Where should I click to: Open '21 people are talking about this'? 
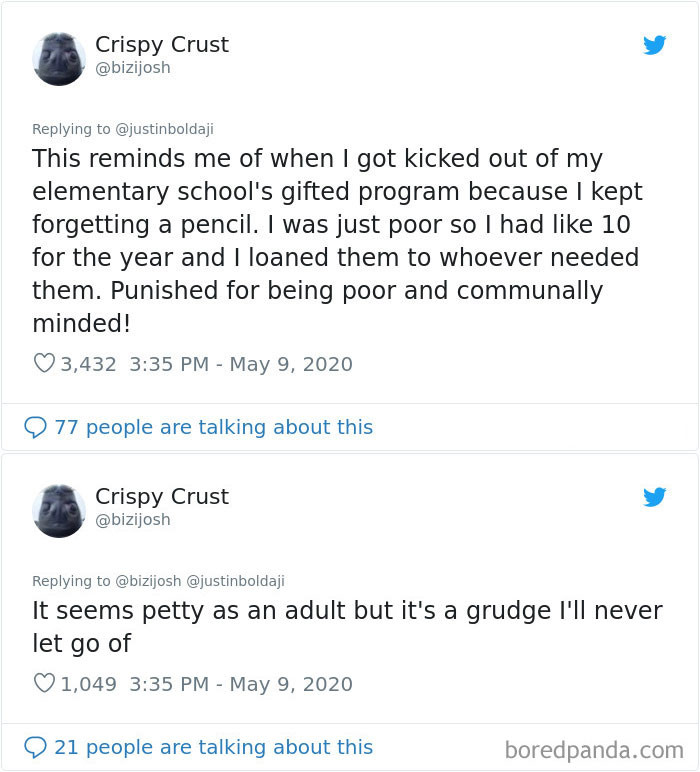click(x=213, y=748)
